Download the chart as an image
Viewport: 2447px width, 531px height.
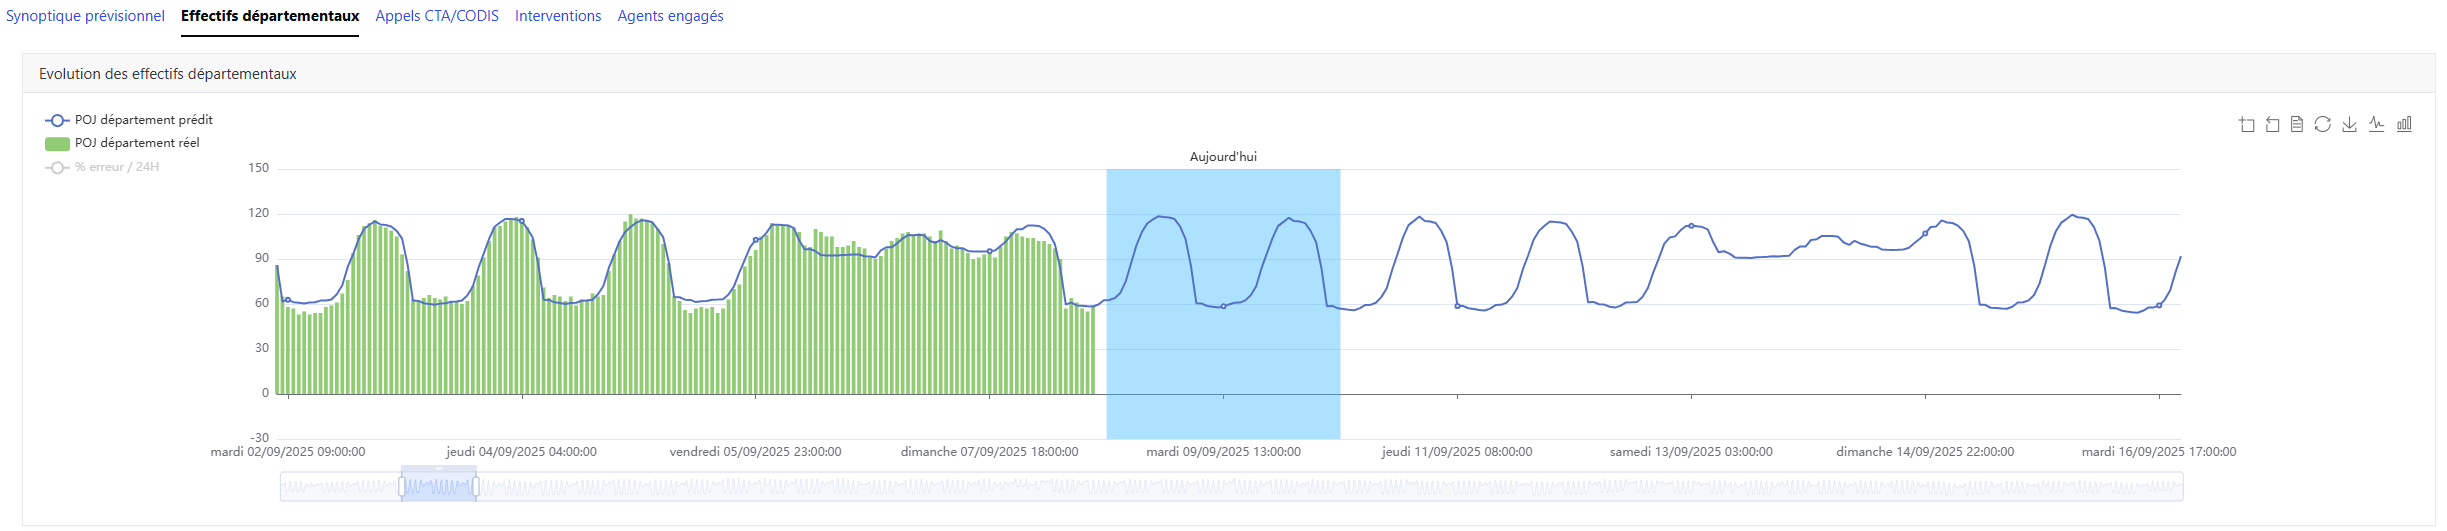[2349, 124]
